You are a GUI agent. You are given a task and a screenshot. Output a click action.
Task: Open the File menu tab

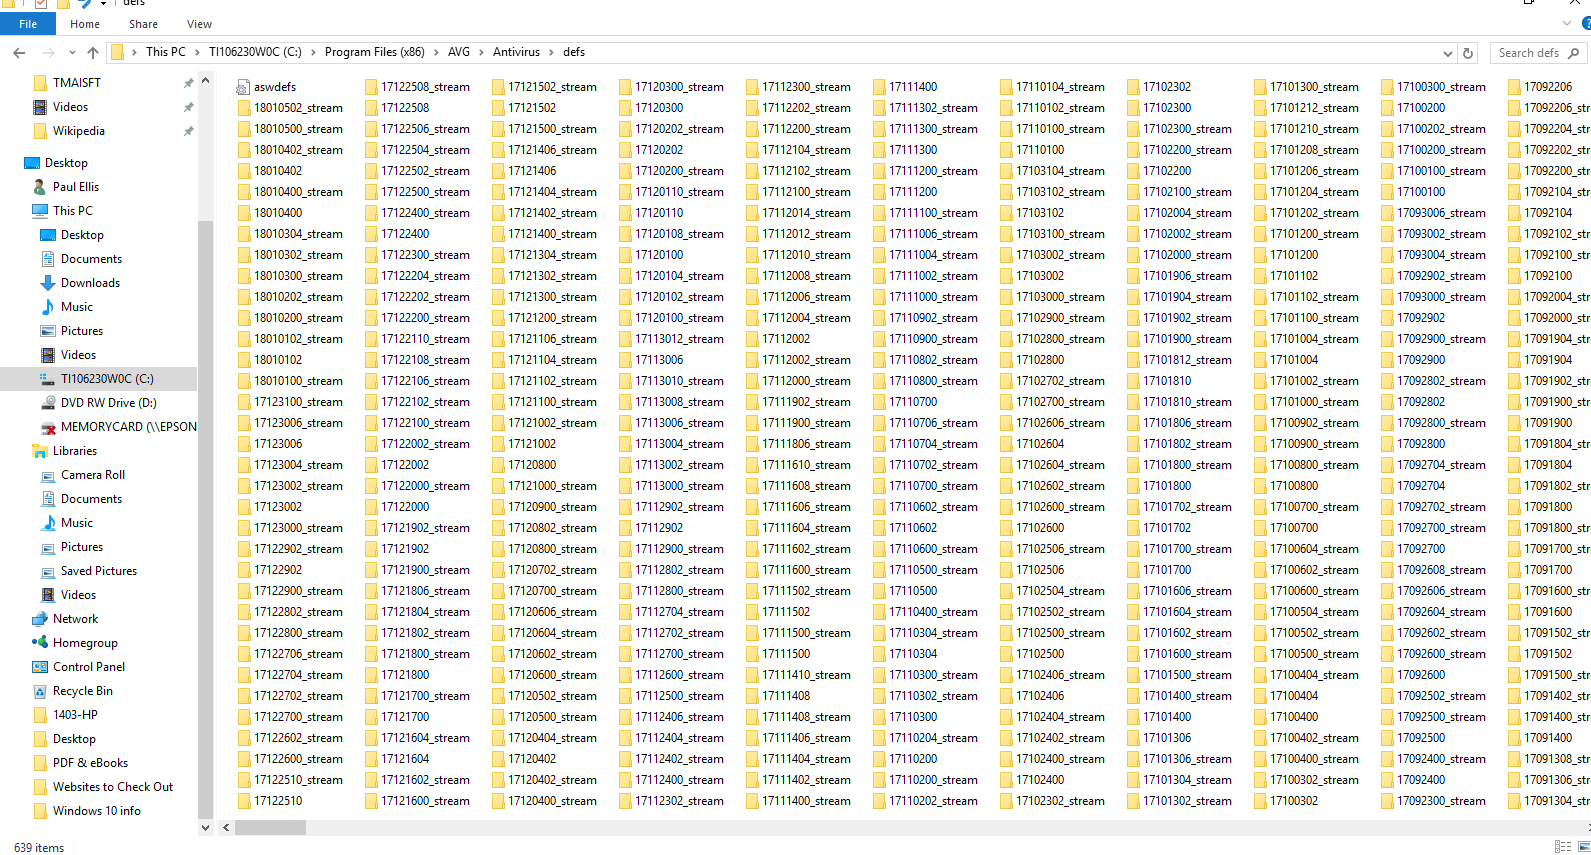28,24
